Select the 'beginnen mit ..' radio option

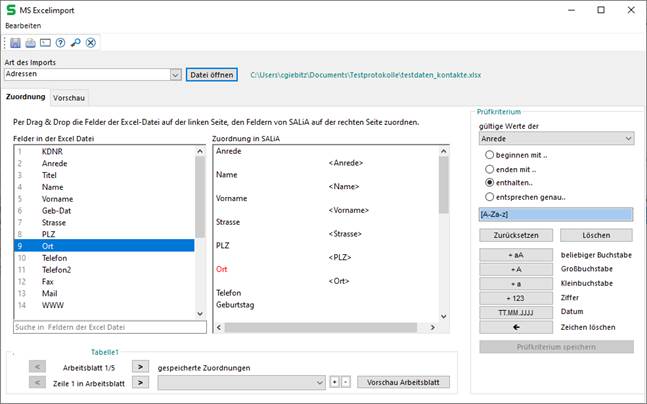coord(489,155)
